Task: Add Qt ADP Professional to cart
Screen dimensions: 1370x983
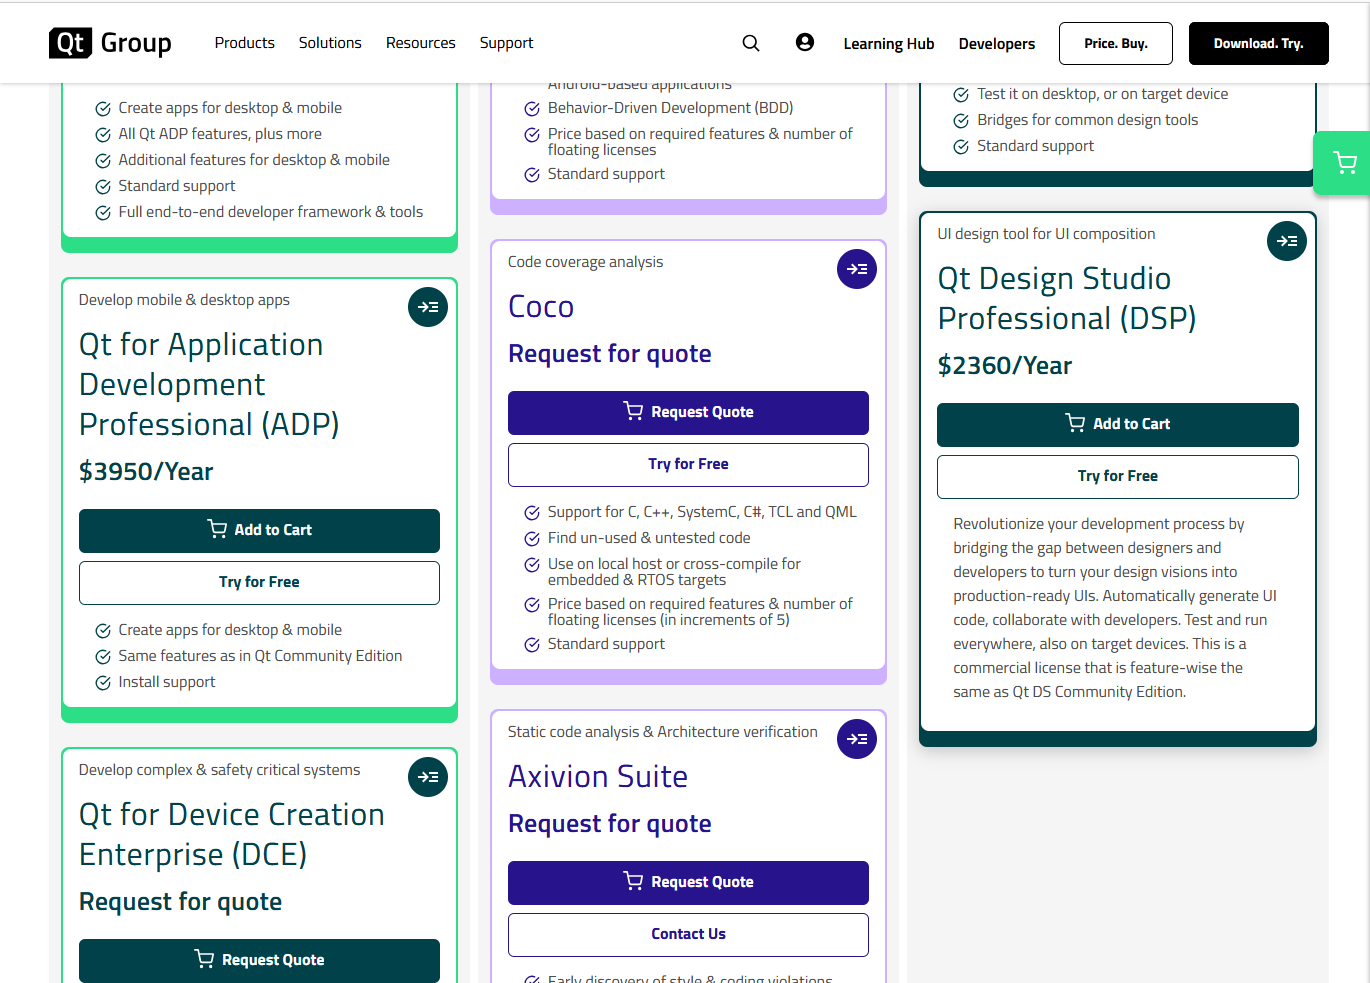Action: click(x=260, y=530)
